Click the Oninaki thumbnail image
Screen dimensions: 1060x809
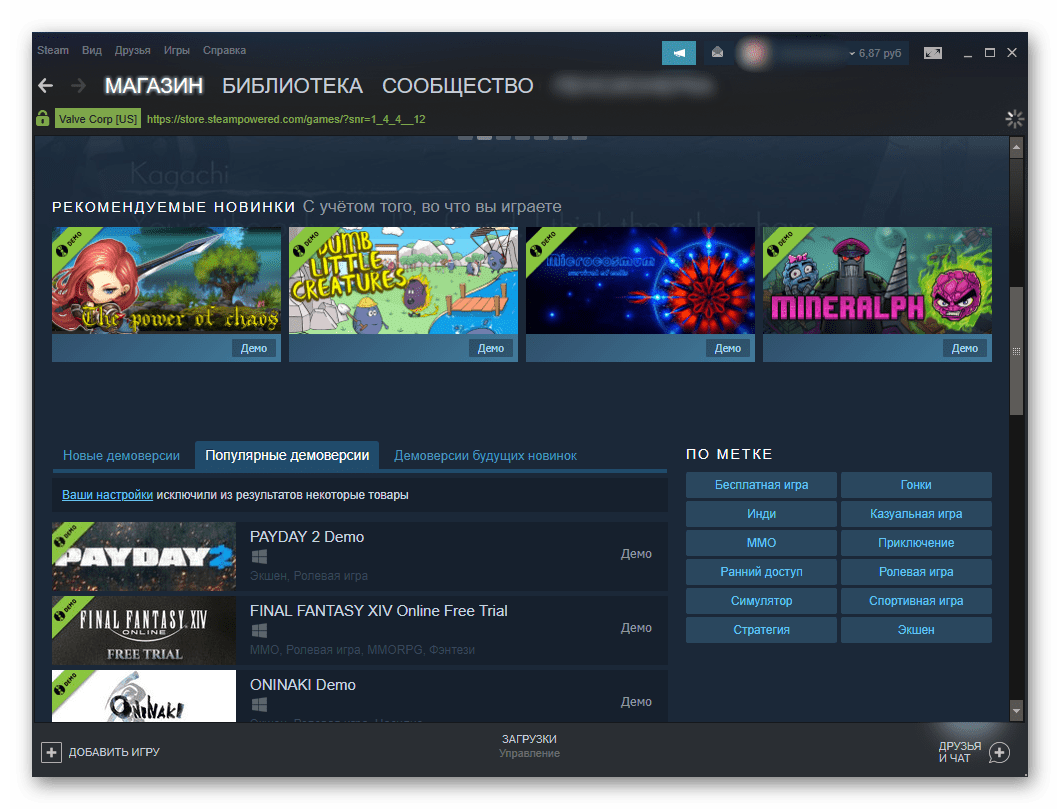tap(144, 696)
